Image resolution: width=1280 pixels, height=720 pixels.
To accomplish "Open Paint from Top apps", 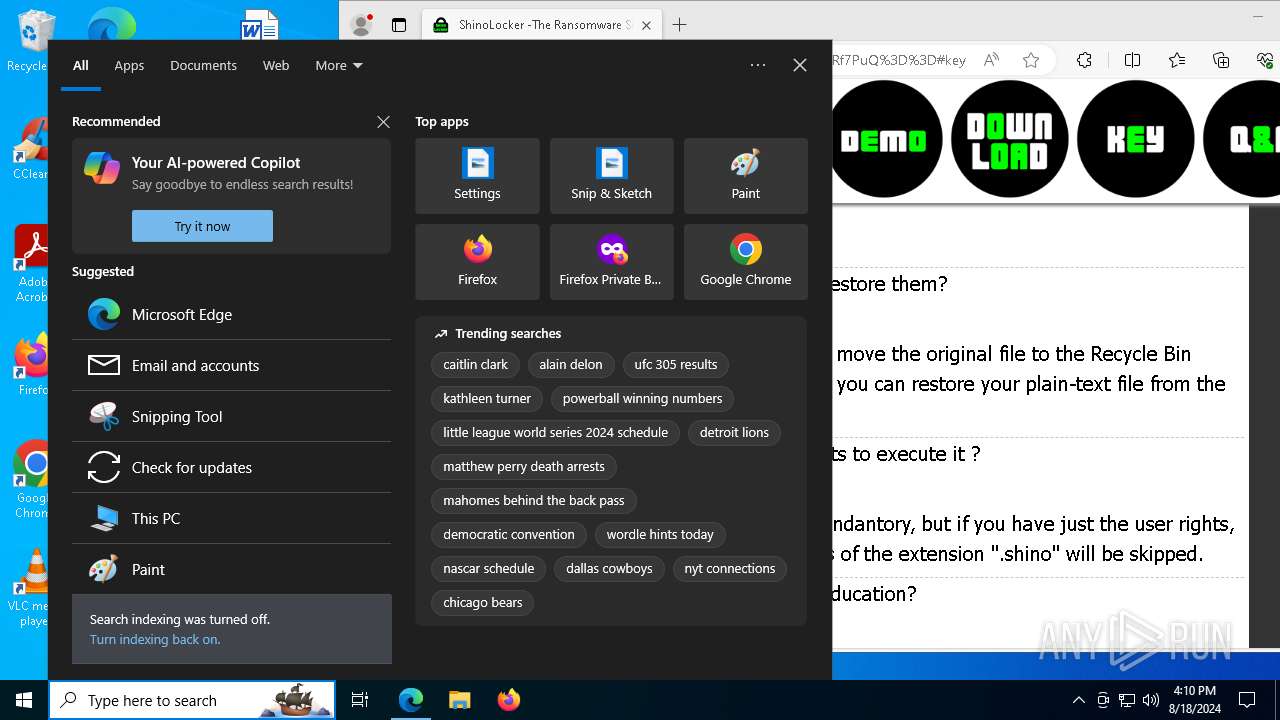I will (x=745, y=176).
